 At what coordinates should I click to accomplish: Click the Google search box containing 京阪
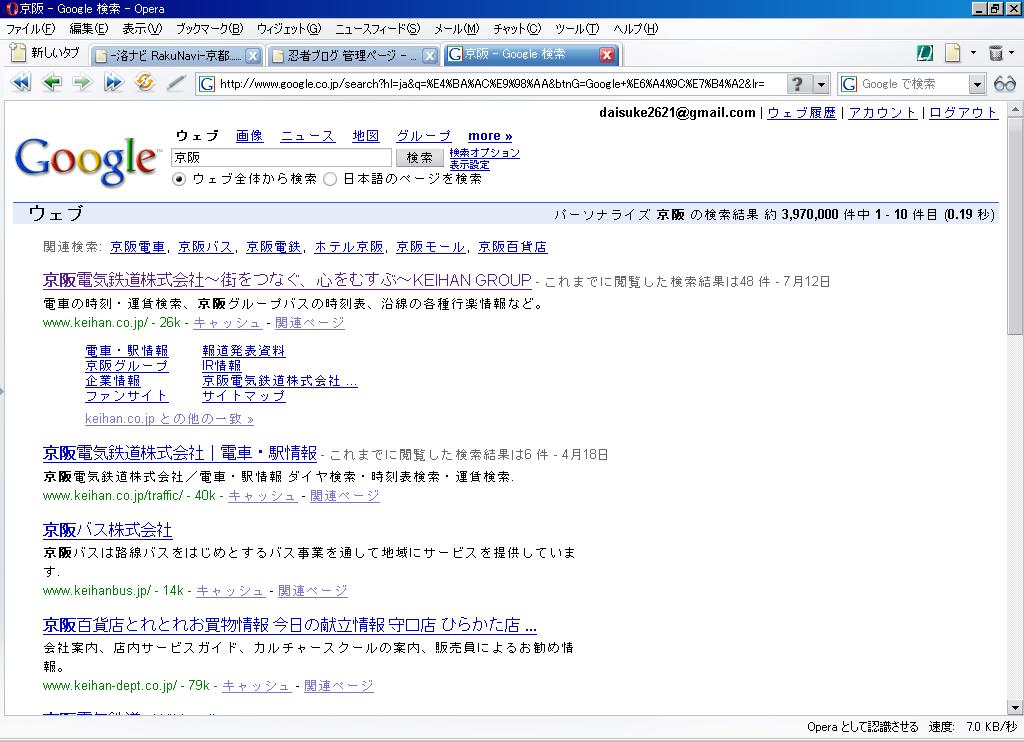pyautogui.click(x=281, y=157)
